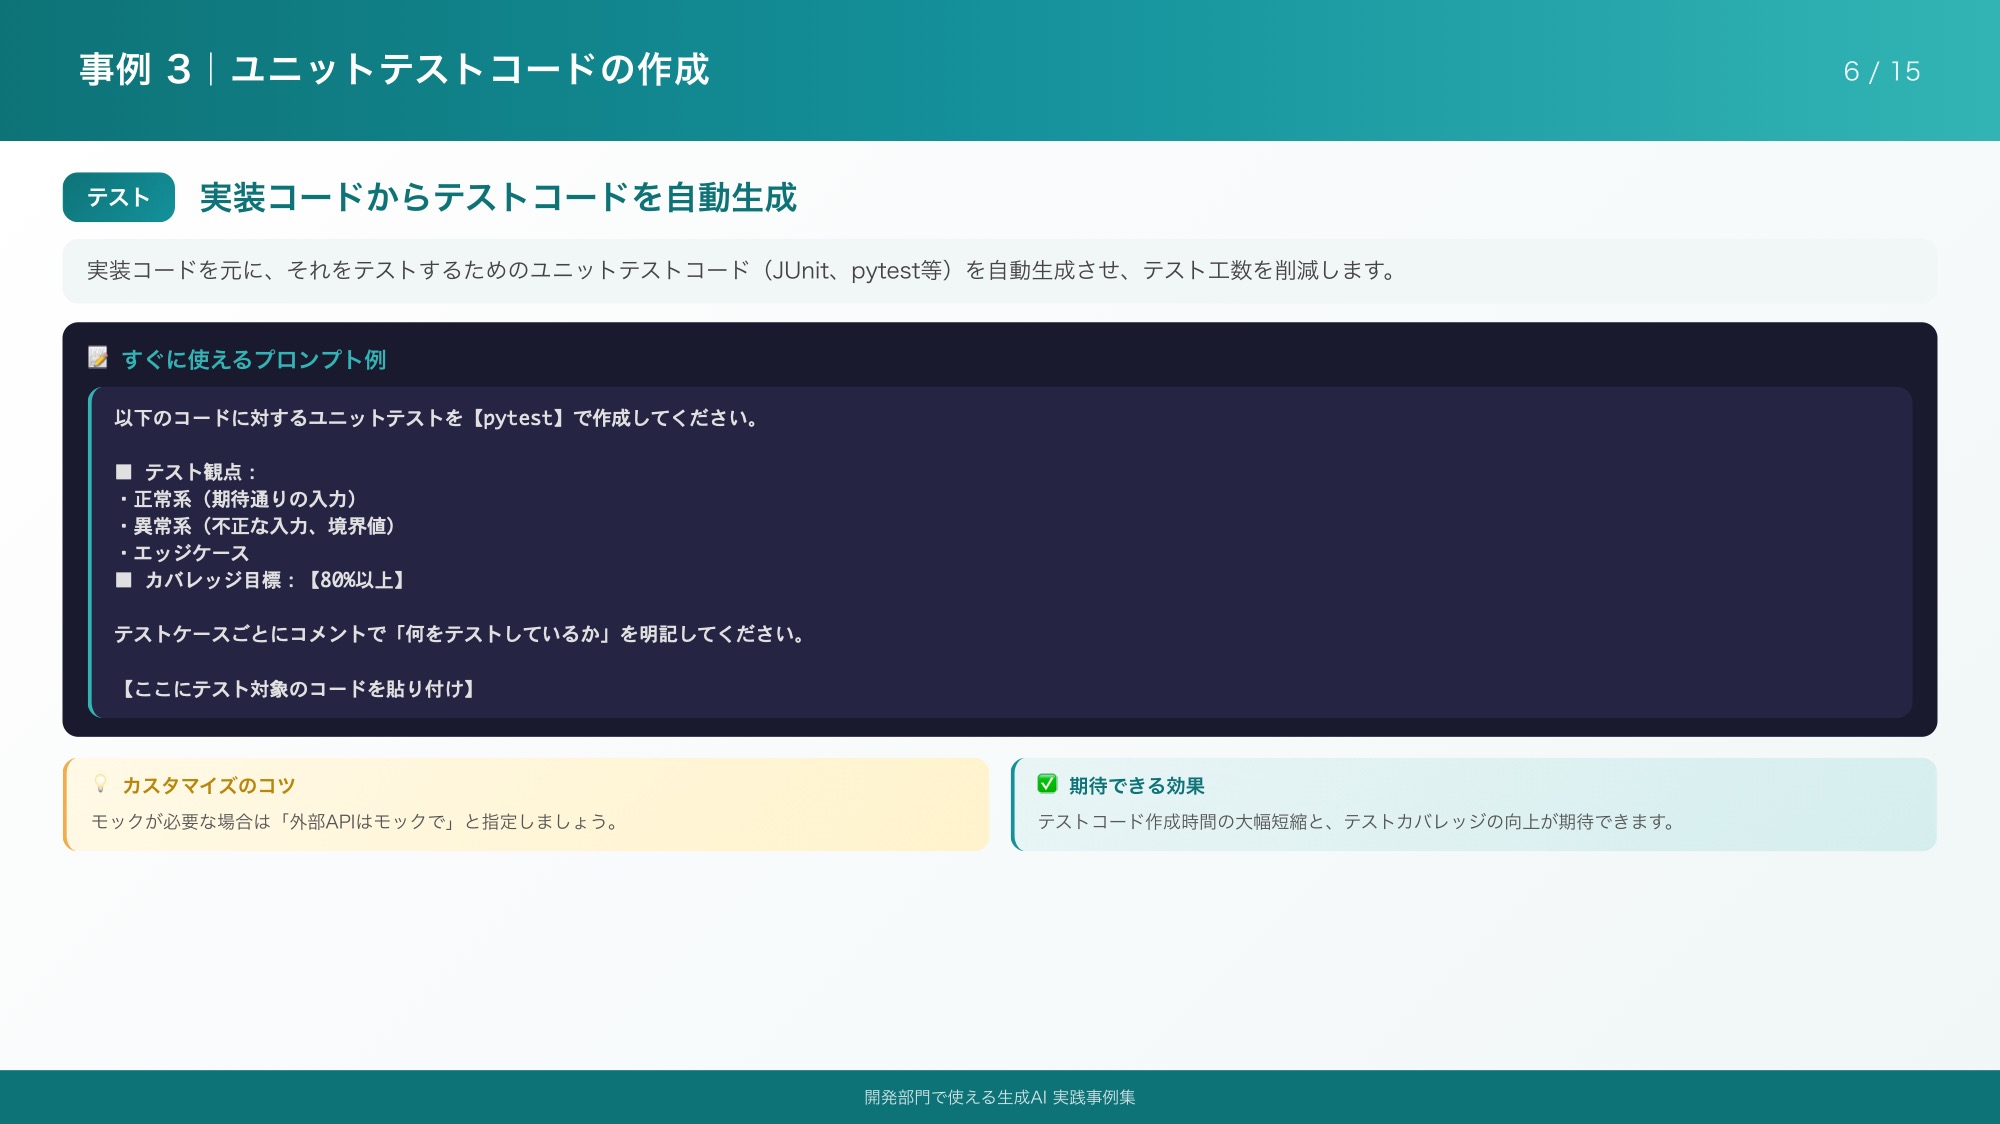Click the ■ テスト観点： line
The width and height of the screenshot is (2000, 1124).
pos(186,472)
